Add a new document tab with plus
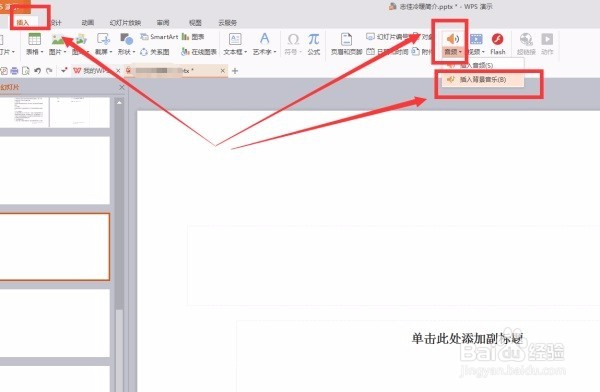600x392 pixels. tap(235, 71)
